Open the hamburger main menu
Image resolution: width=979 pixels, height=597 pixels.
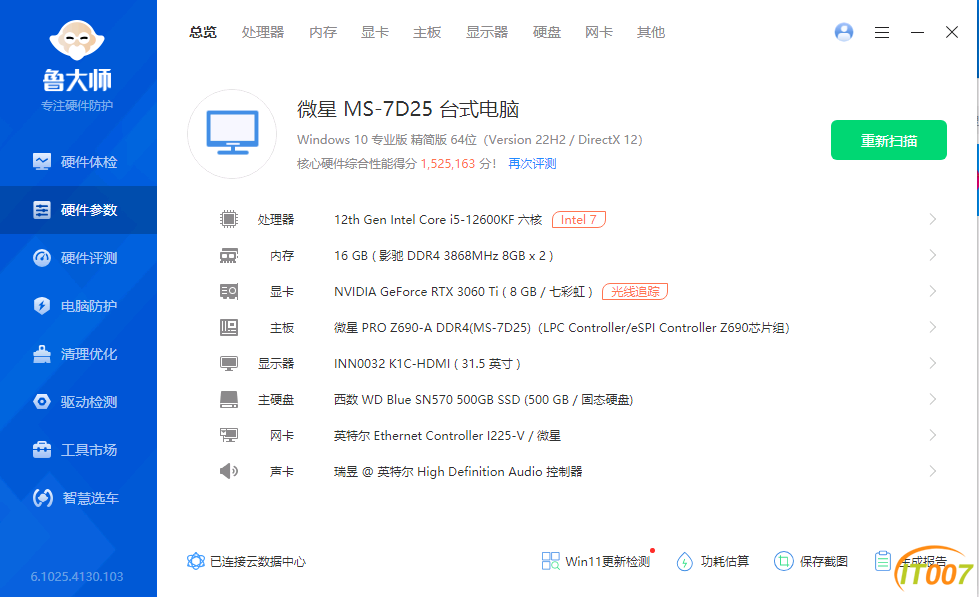click(882, 32)
